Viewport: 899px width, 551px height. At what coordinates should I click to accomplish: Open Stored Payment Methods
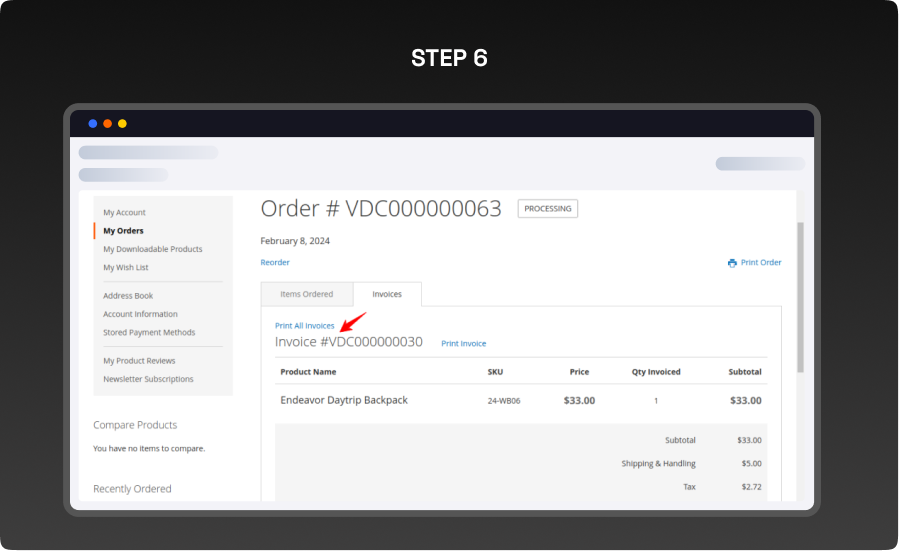pos(149,332)
